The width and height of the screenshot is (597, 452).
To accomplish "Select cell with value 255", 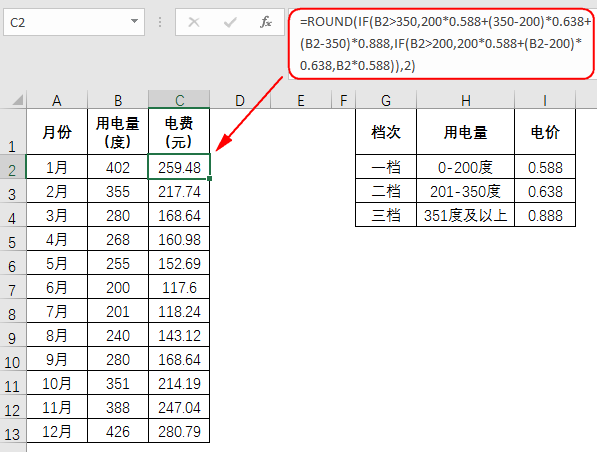I will tap(118, 263).
